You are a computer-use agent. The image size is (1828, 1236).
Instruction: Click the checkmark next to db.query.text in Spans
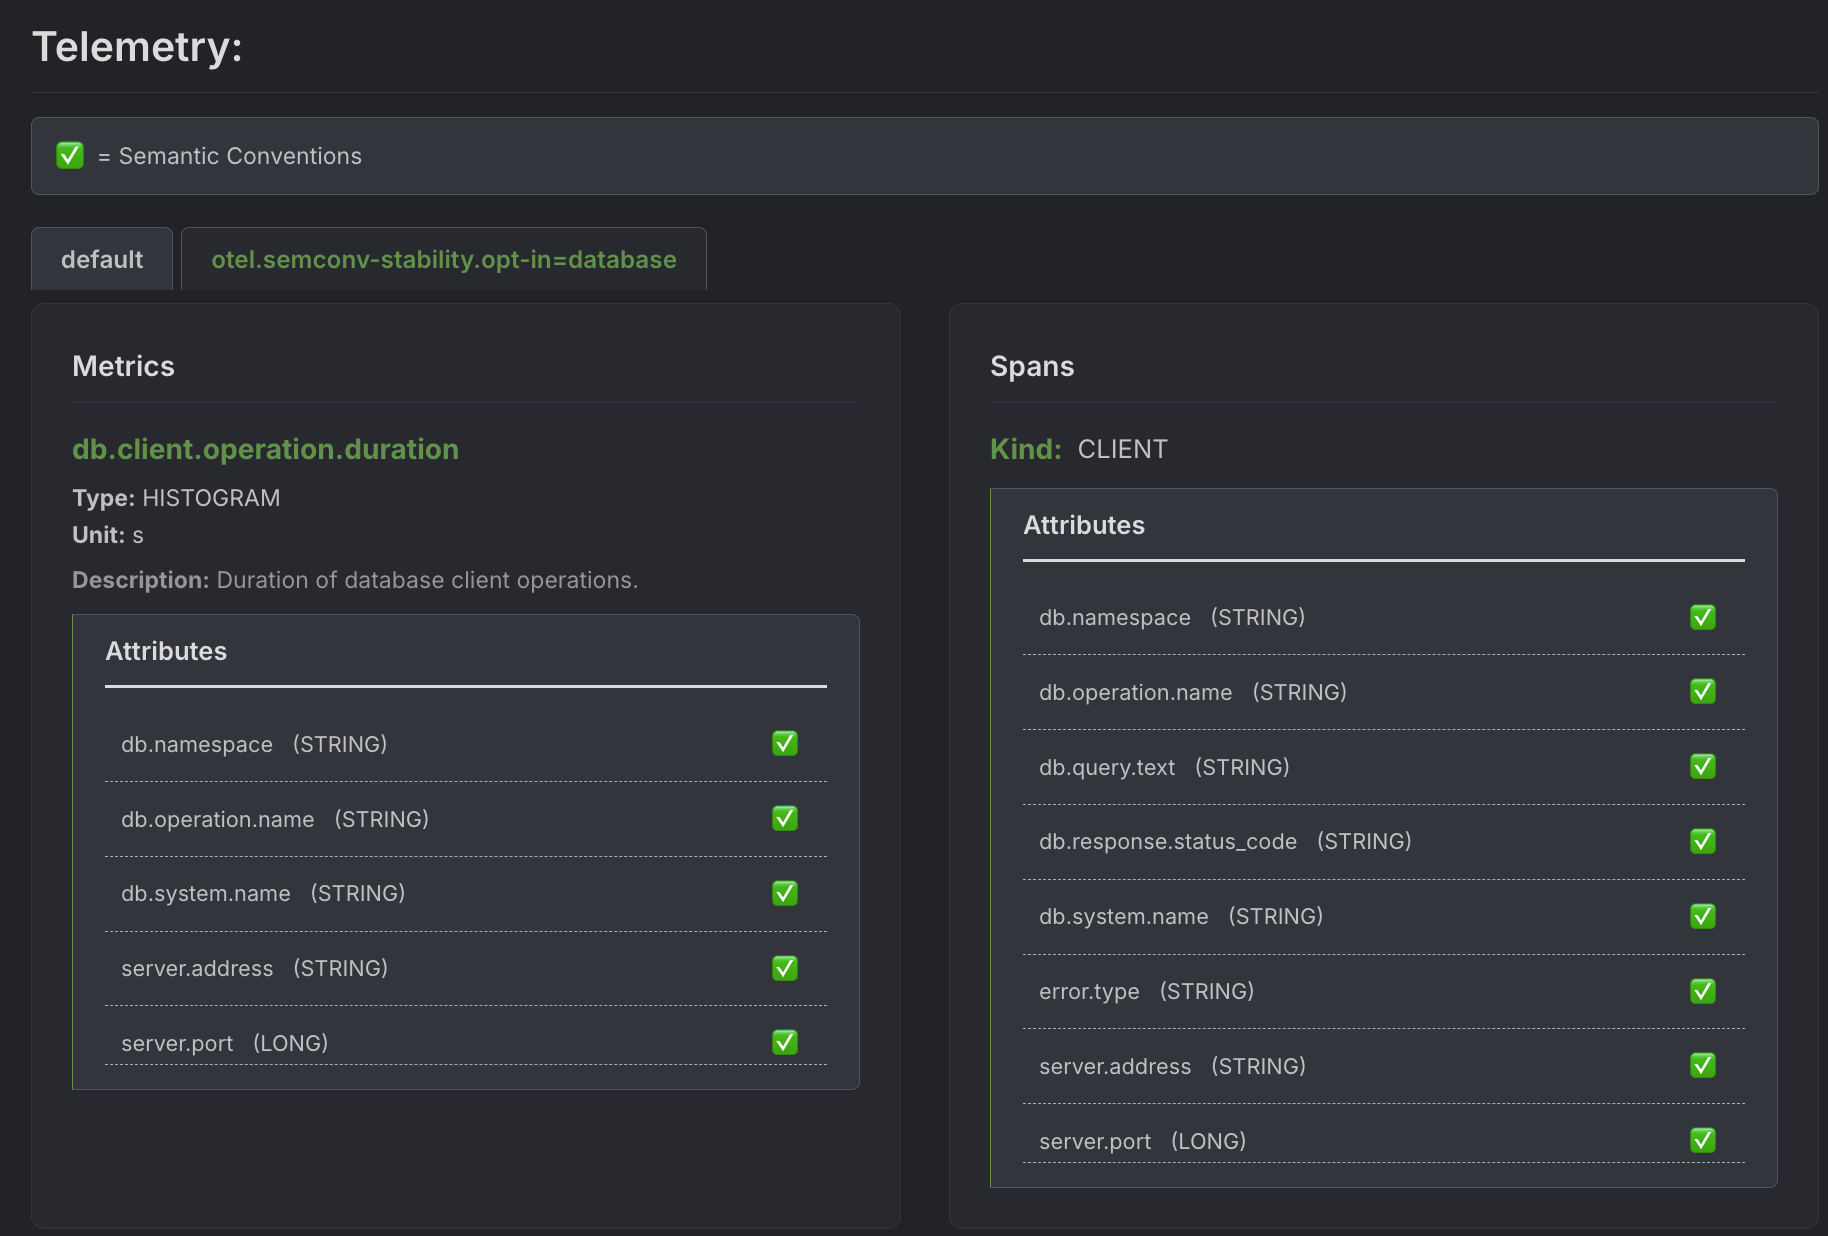1703,766
